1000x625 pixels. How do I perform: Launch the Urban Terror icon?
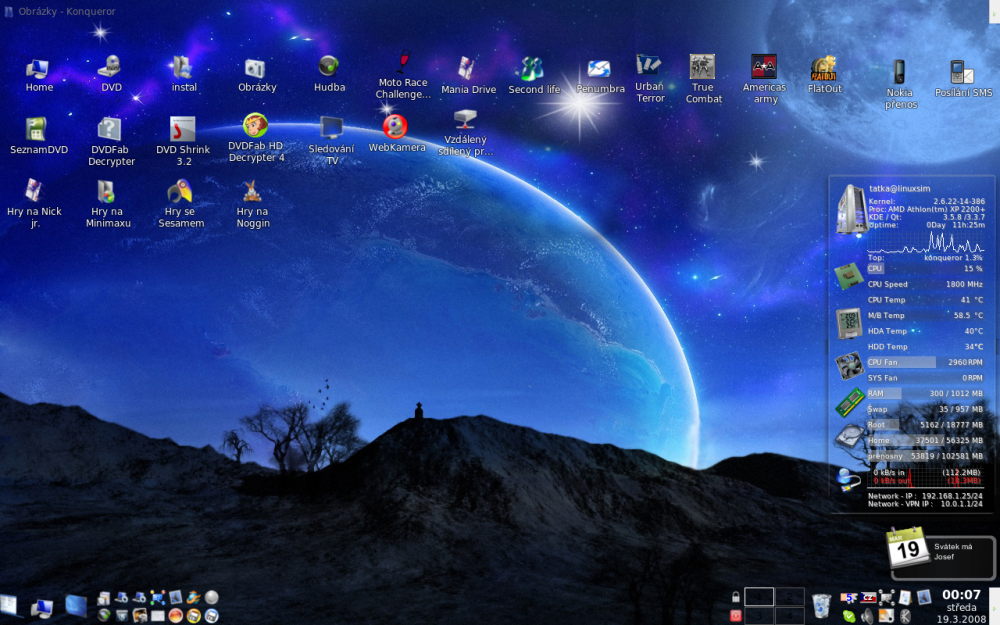tap(649, 78)
